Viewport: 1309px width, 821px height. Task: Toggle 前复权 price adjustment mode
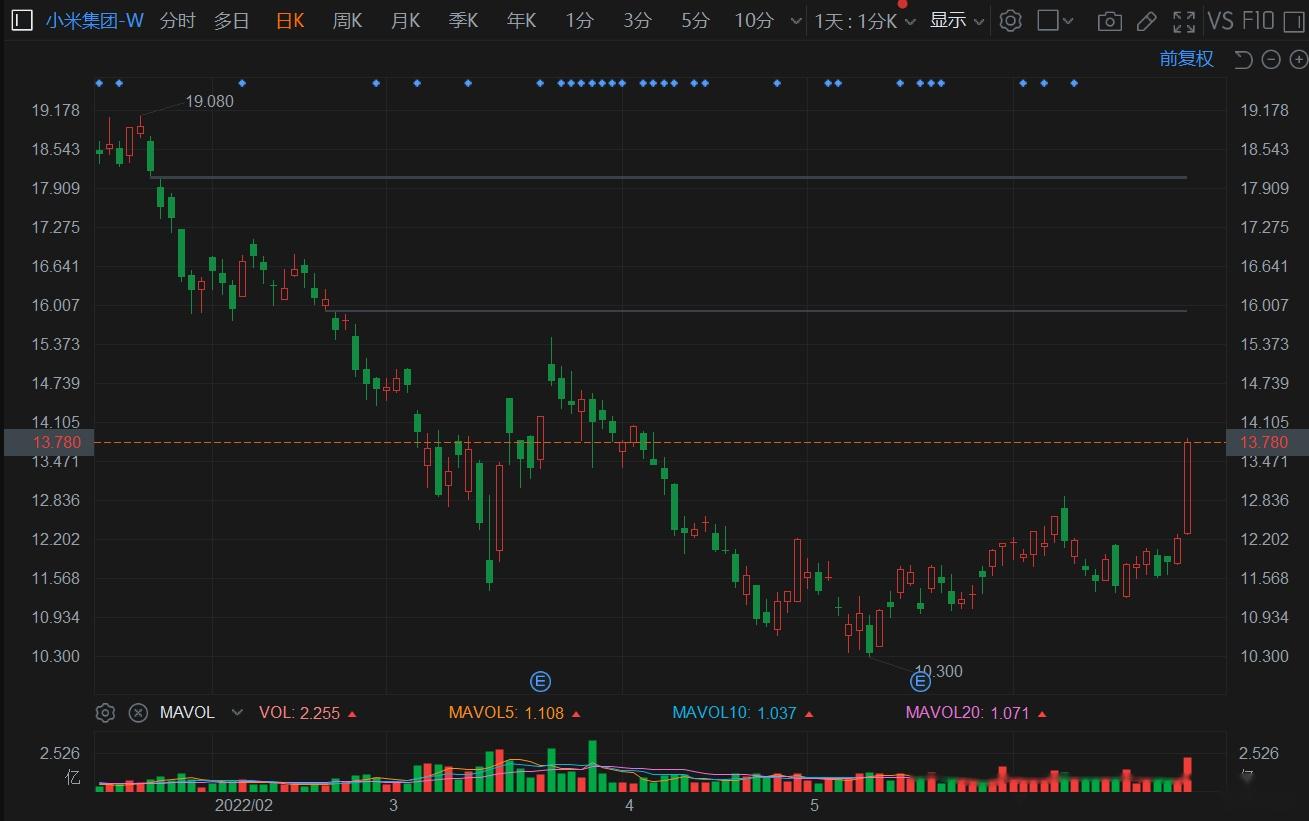[1185, 59]
